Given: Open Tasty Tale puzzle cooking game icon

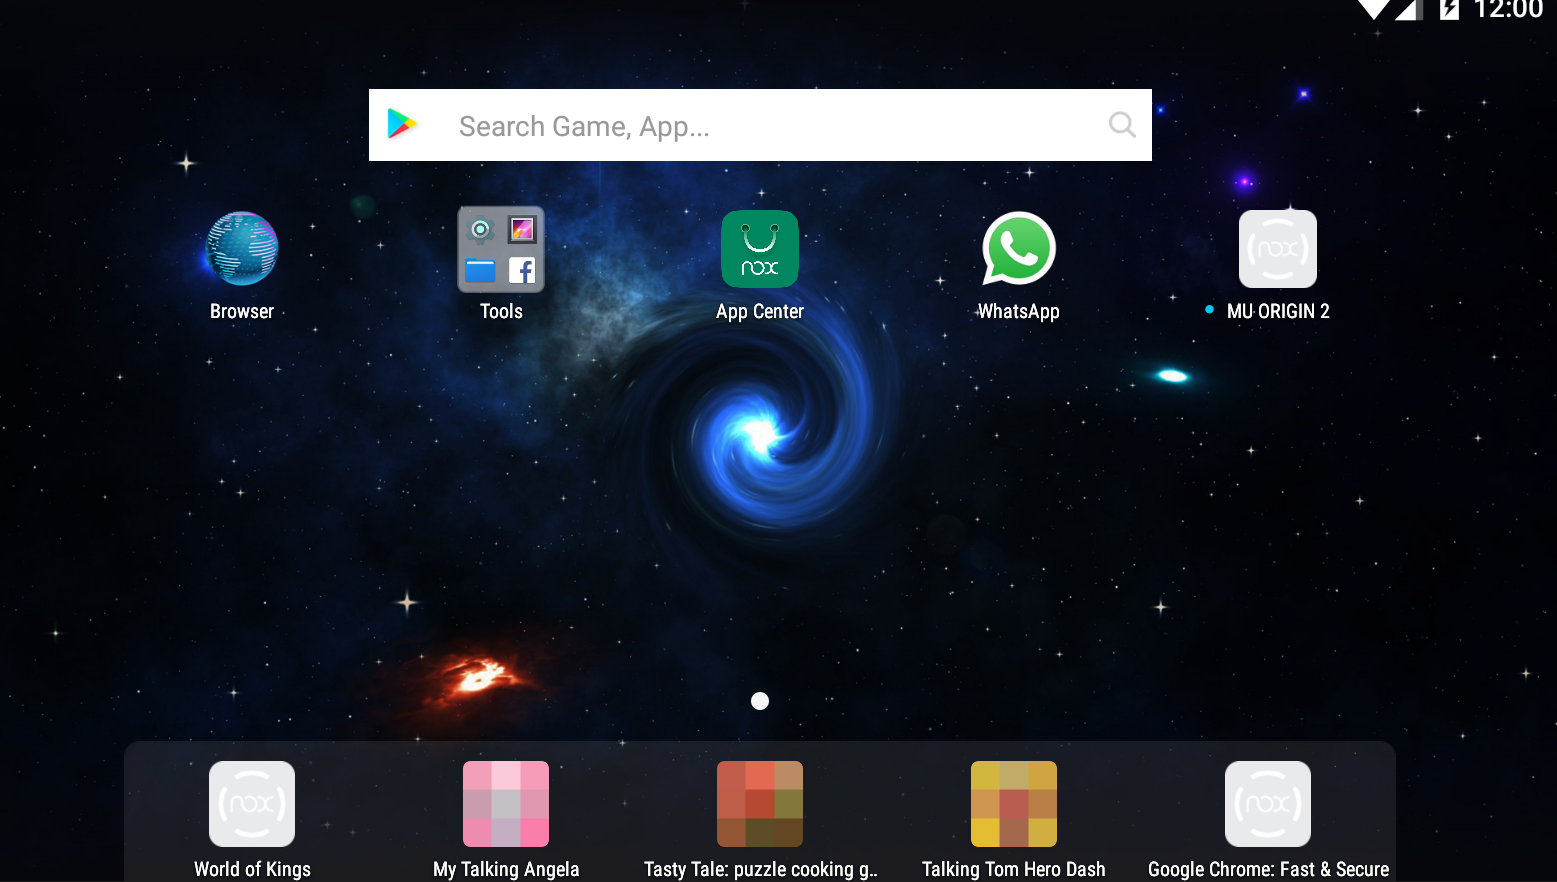Looking at the screenshot, I should pyautogui.click(x=760, y=804).
